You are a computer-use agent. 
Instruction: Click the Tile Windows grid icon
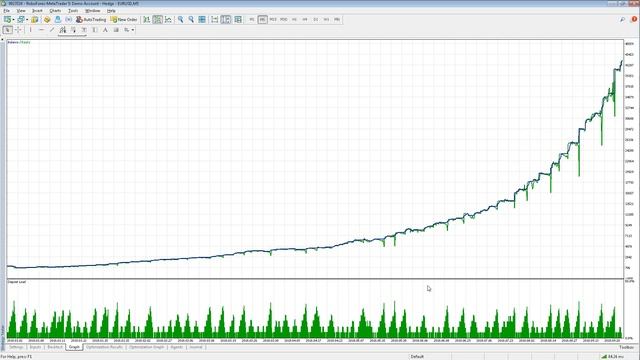click(x=202, y=19)
